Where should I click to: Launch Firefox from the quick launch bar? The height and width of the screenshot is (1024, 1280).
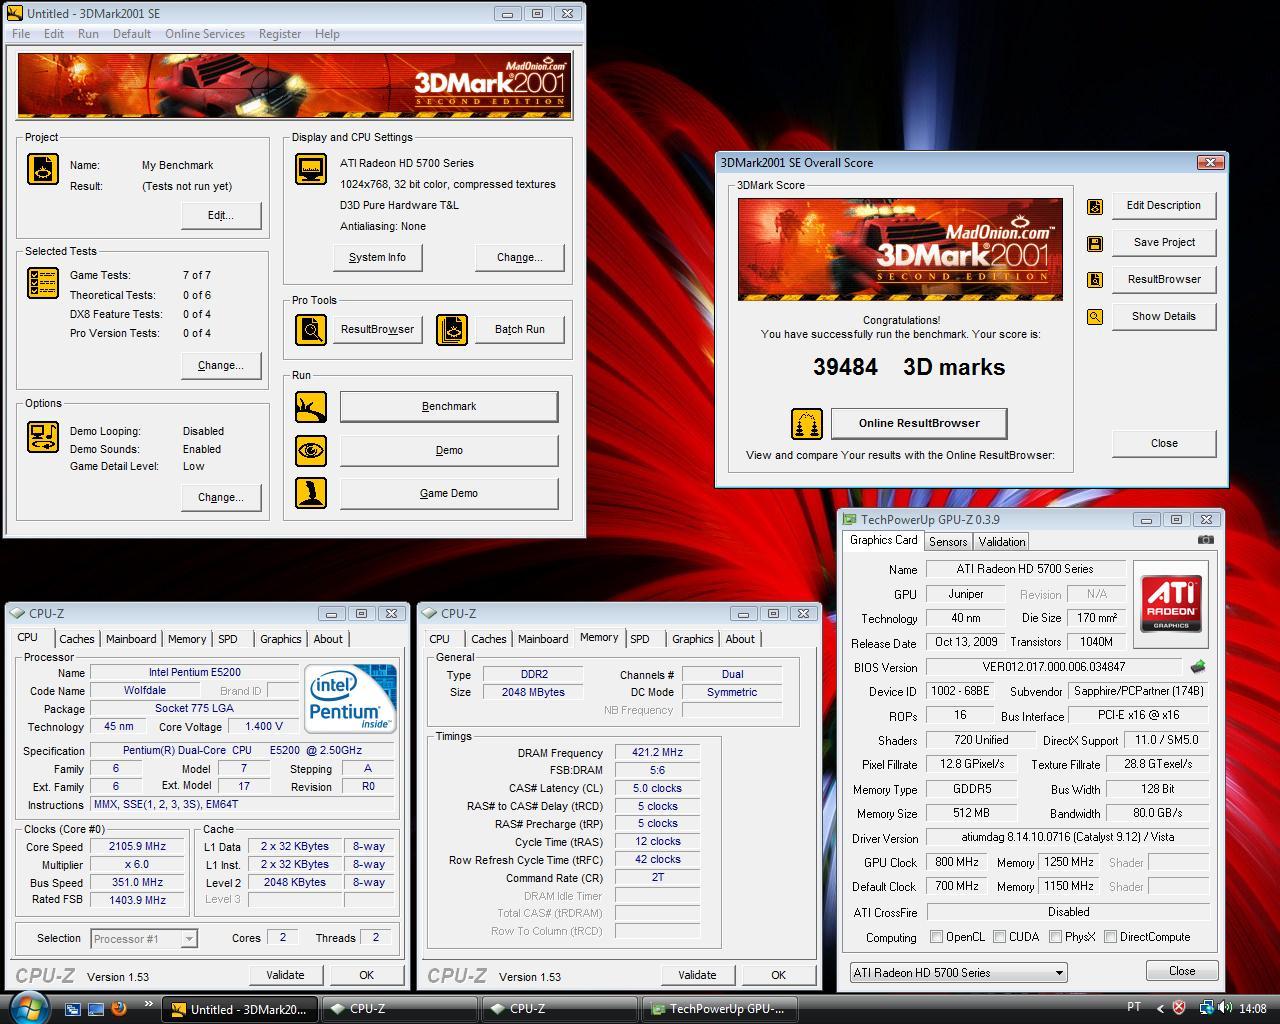pos(119,1008)
